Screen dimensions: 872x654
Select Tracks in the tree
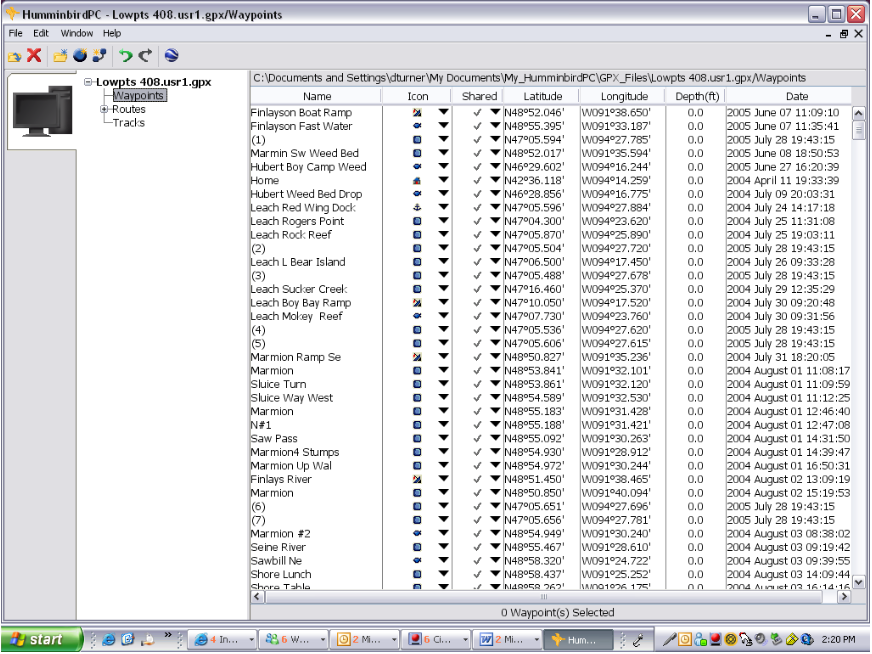coord(128,123)
